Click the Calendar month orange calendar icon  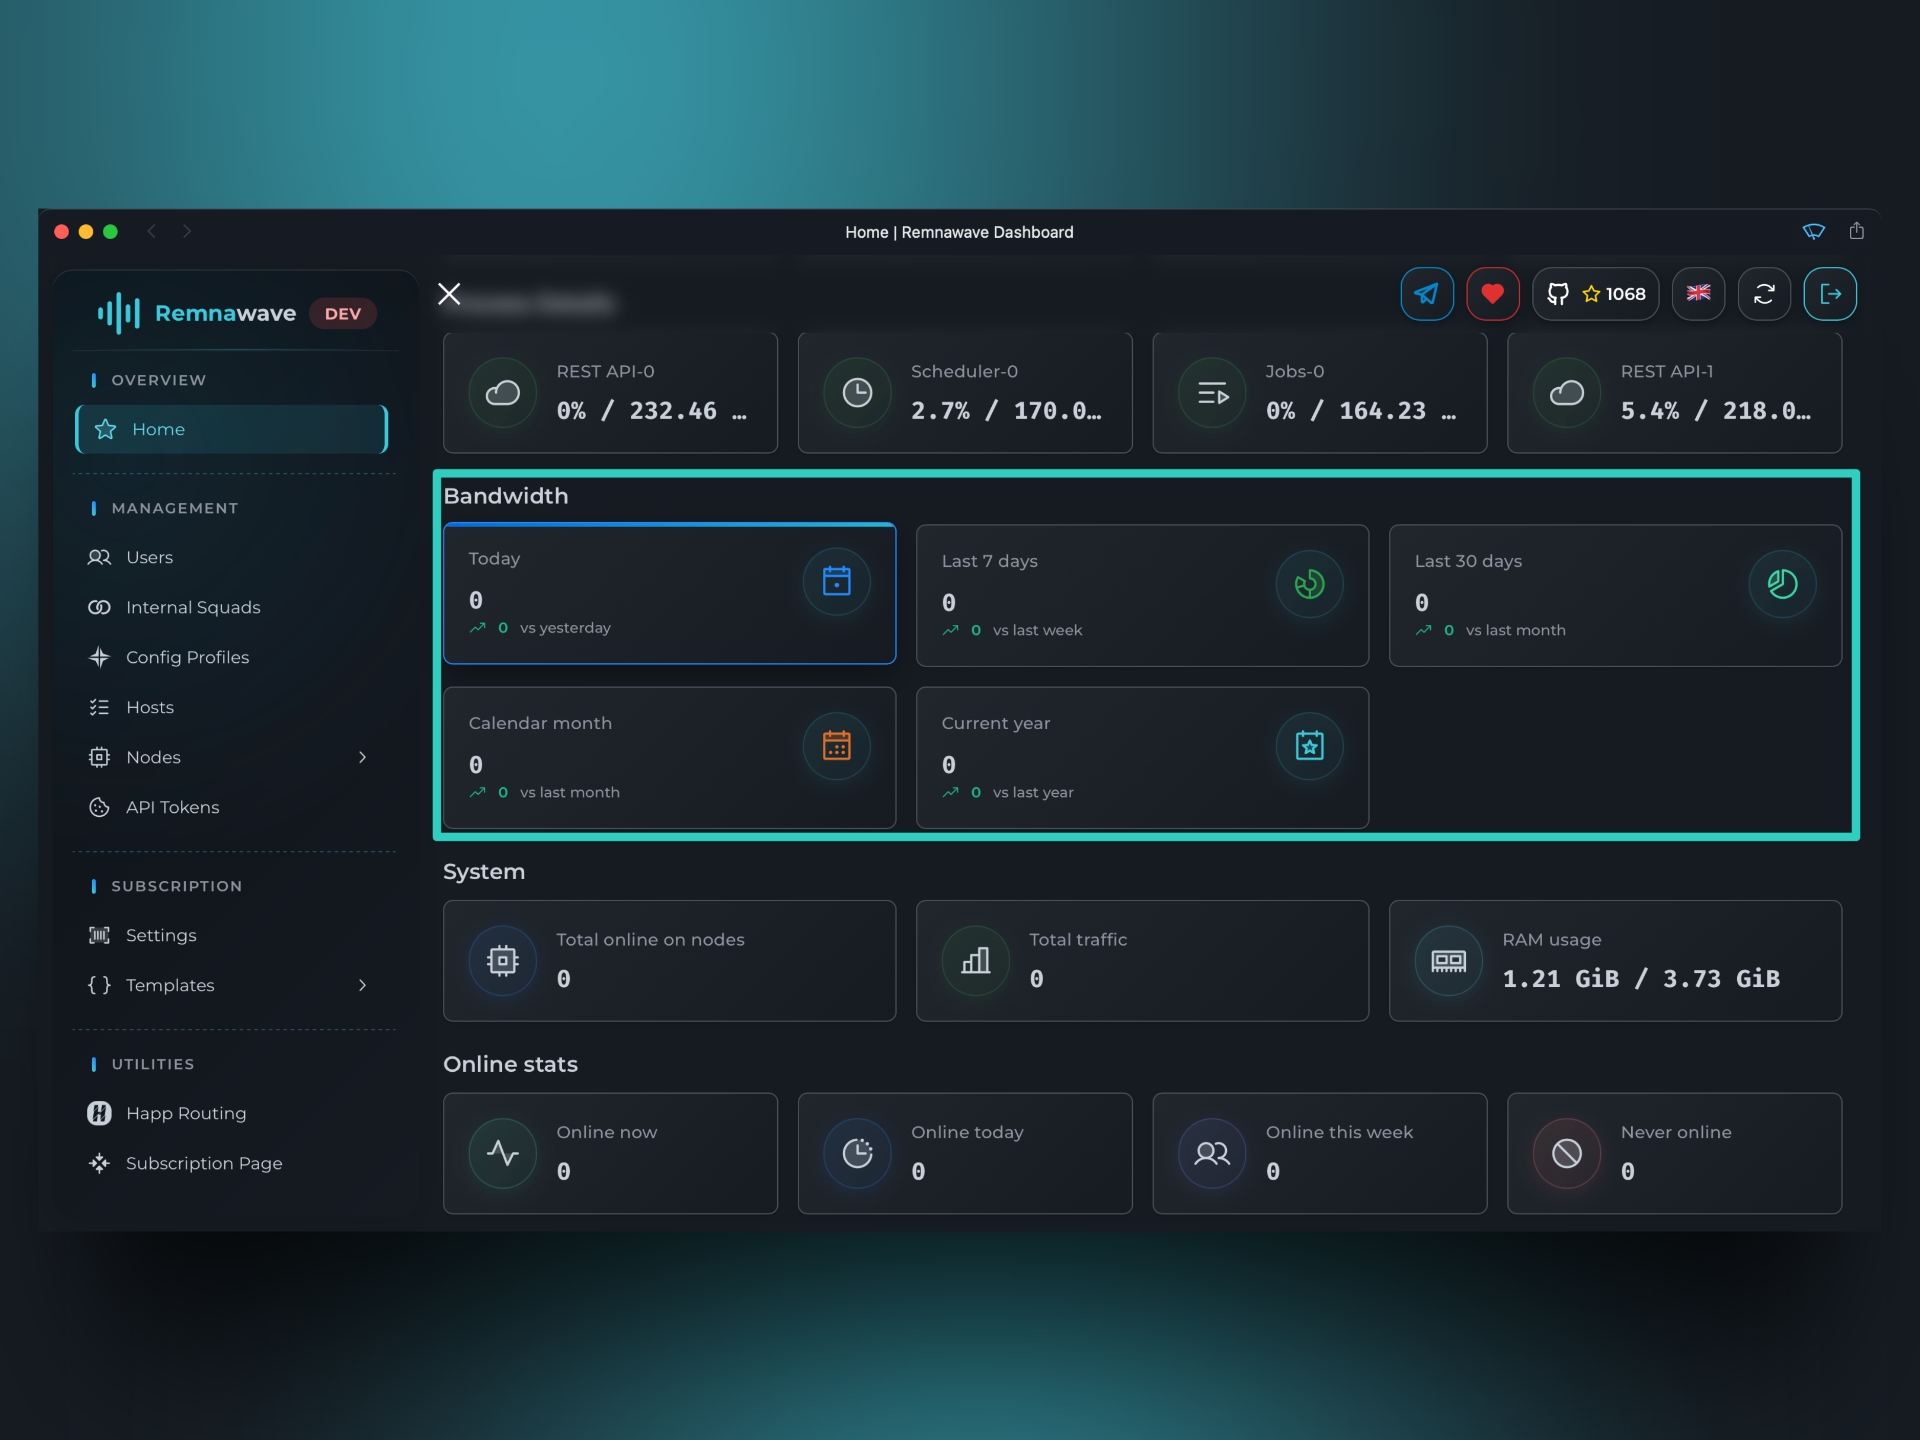(836, 746)
